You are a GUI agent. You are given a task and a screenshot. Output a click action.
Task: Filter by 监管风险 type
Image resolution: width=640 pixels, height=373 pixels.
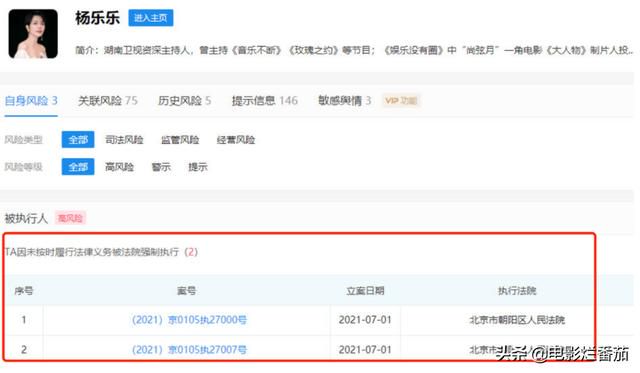180,140
